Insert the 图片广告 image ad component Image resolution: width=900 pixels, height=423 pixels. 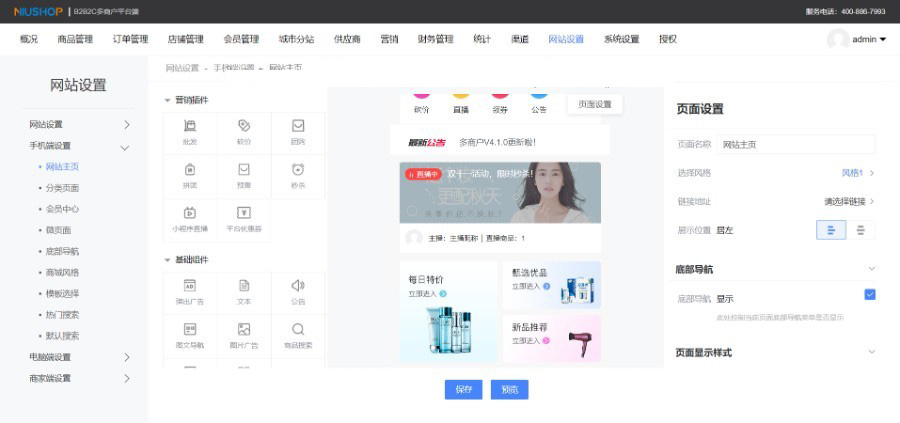click(244, 334)
